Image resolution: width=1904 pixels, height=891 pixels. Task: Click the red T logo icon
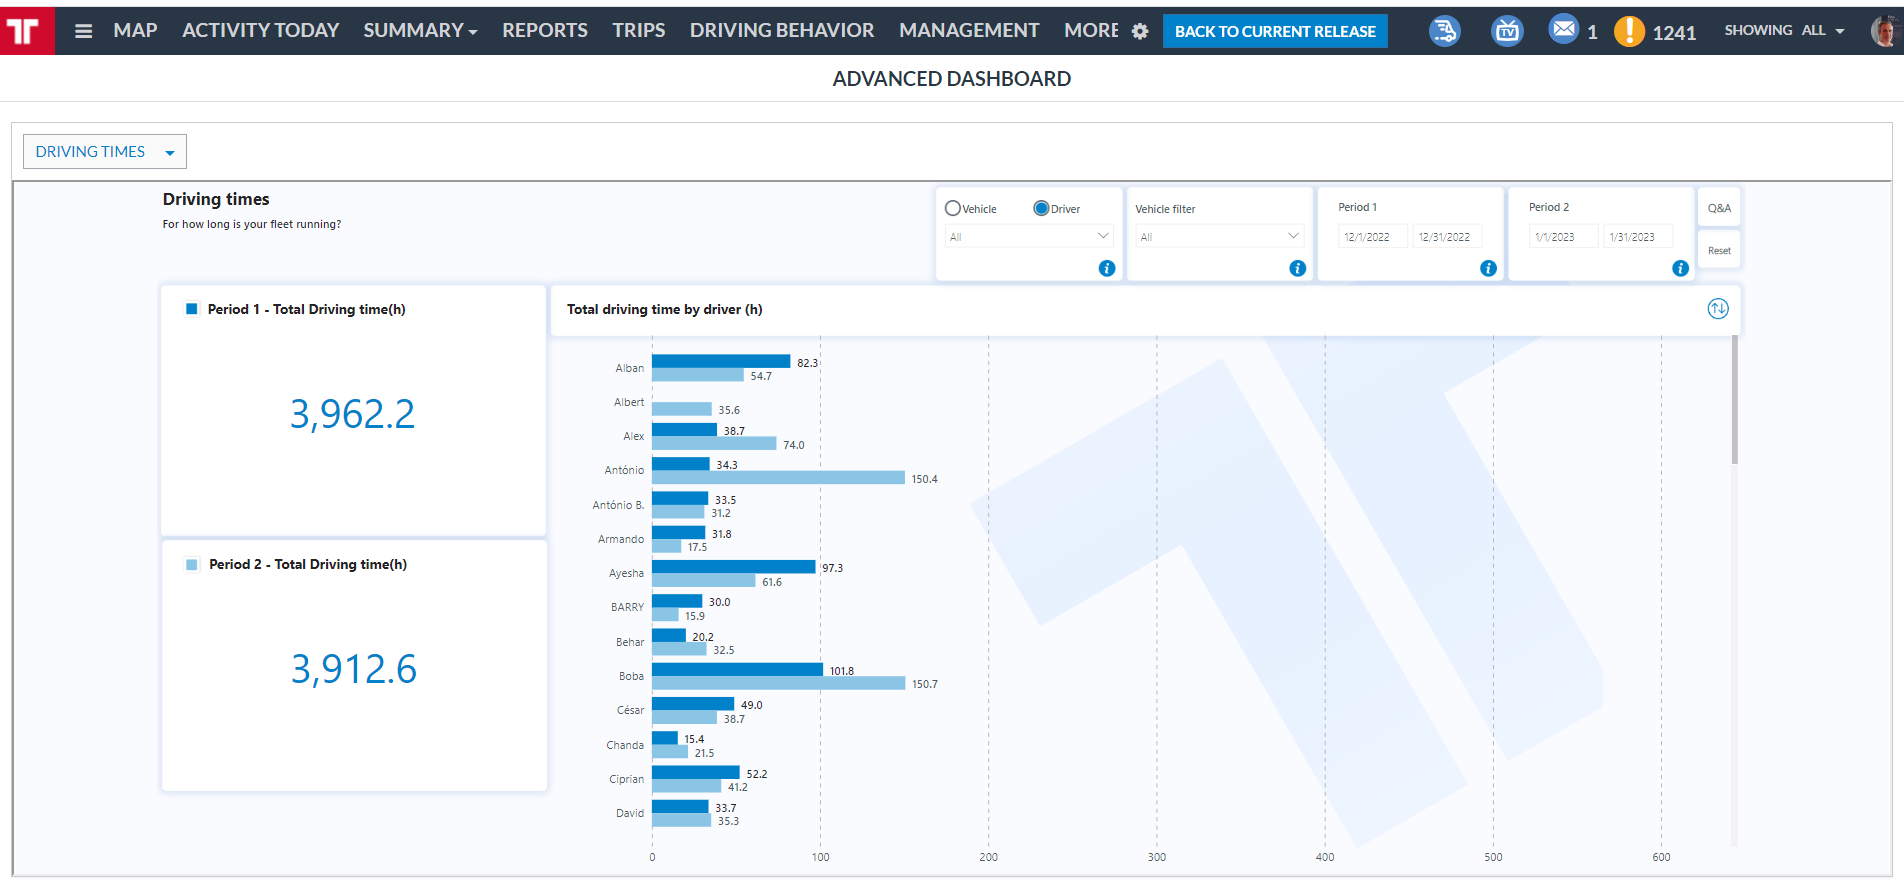24,31
